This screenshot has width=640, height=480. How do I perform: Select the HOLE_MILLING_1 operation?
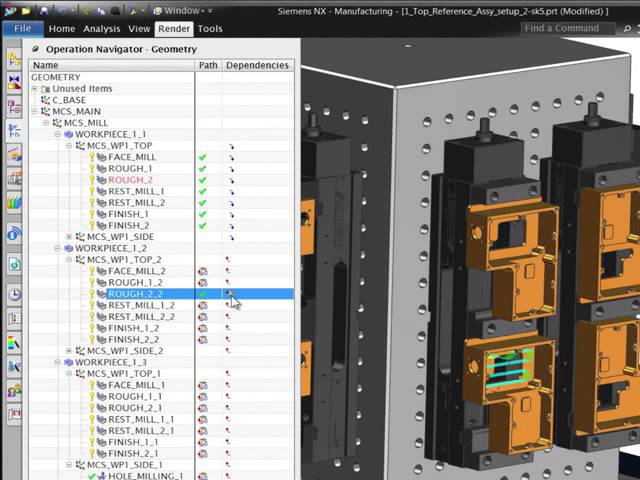(146, 476)
